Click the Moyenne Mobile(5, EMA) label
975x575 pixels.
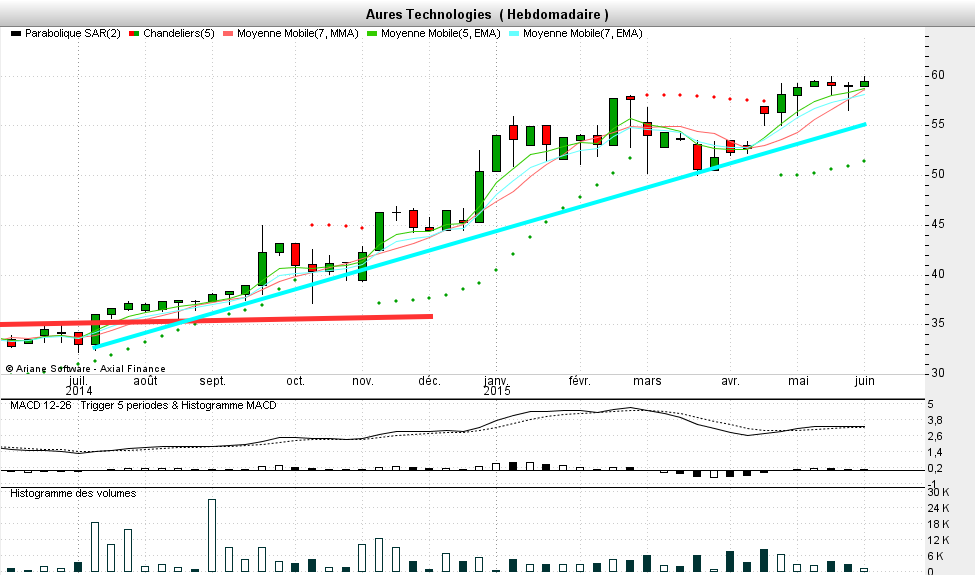(x=441, y=34)
